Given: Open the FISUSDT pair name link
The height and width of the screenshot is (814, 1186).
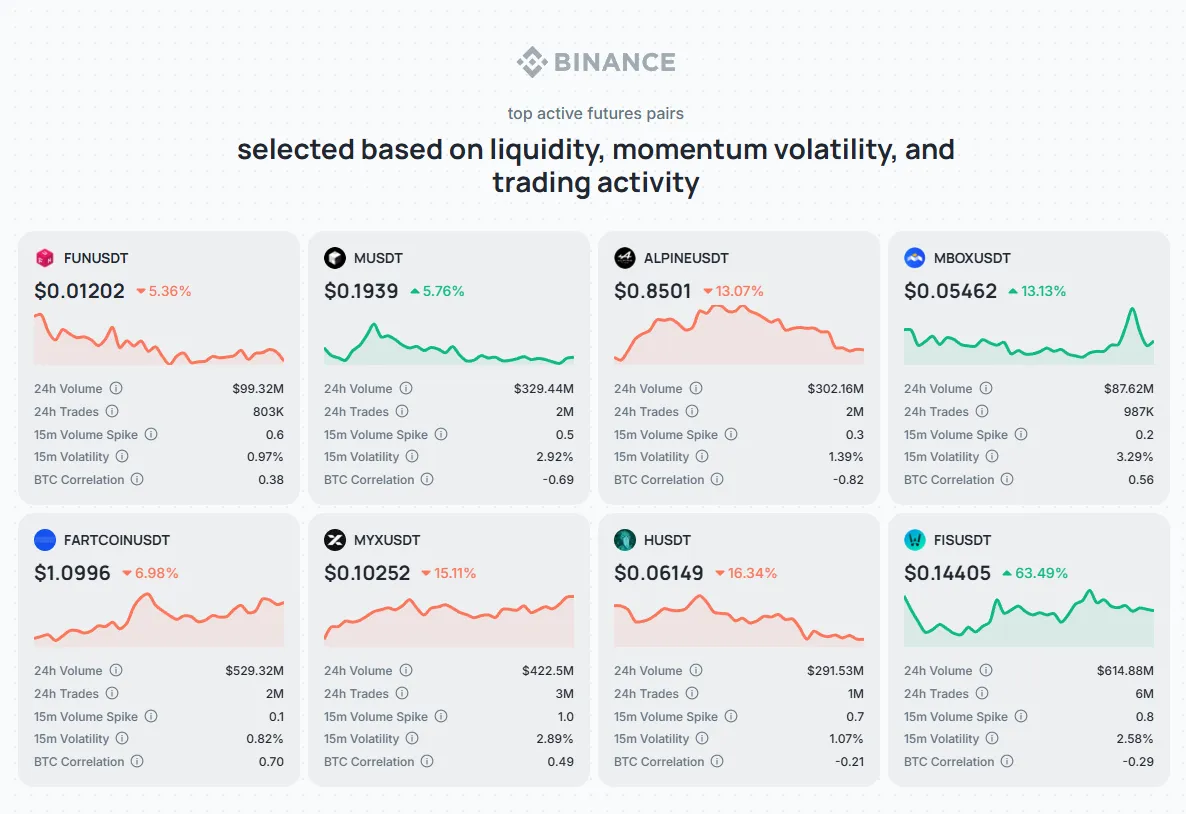Looking at the screenshot, I should tap(962, 540).
